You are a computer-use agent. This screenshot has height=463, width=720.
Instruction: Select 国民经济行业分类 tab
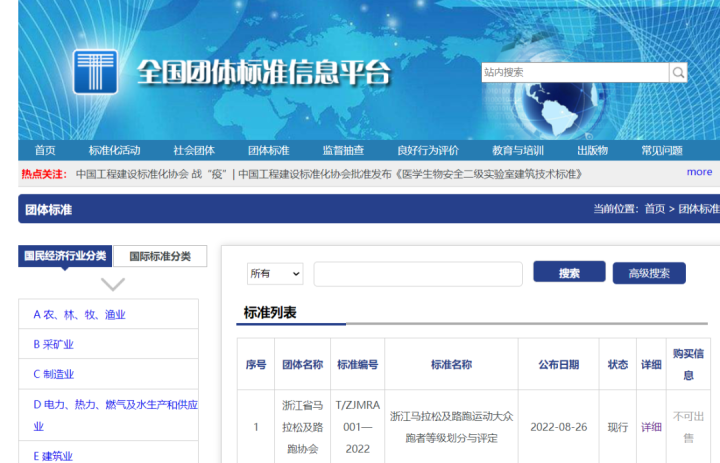(x=65, y=256)
